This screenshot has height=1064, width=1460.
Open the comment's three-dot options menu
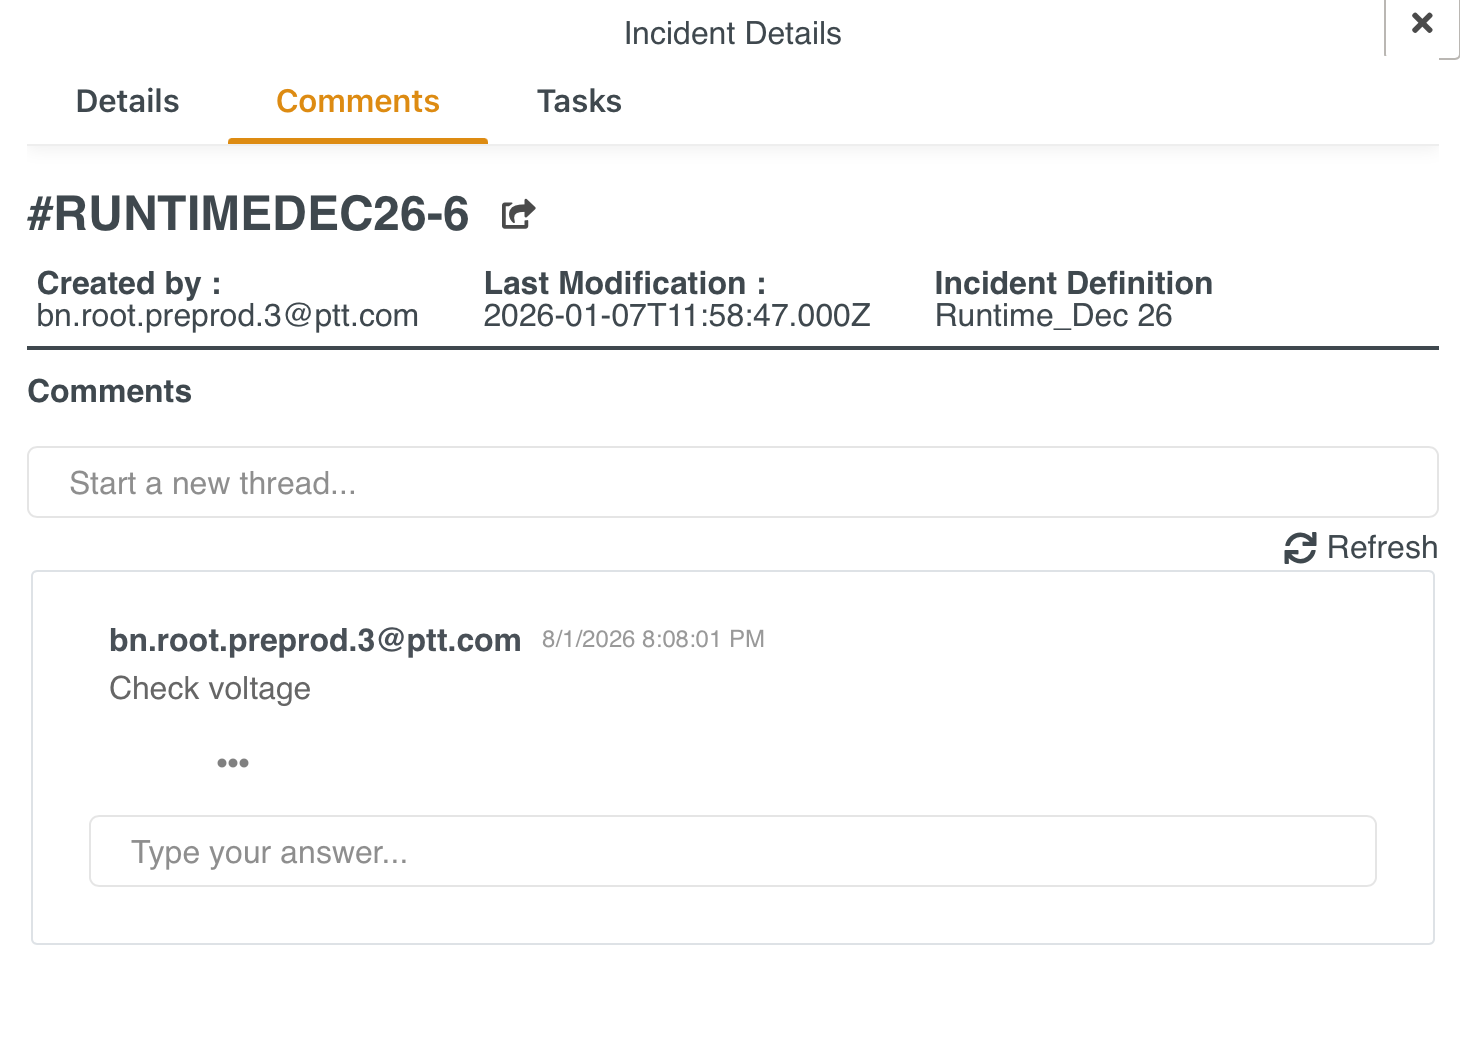tap(232, 763)
